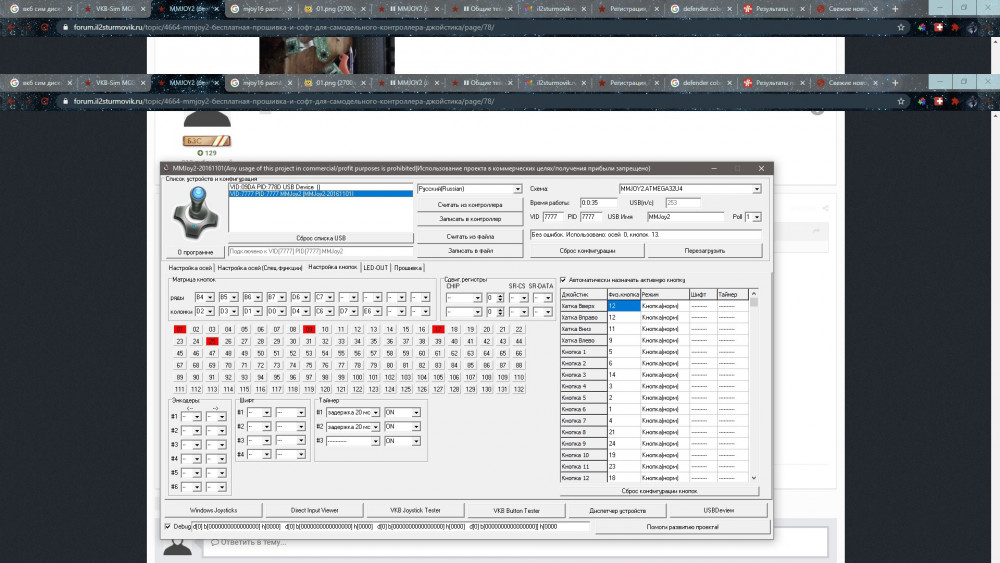Click matrix button 01 highlighted in red
This screenshot has height=563, width=1000.
click(x=180, y=330)
